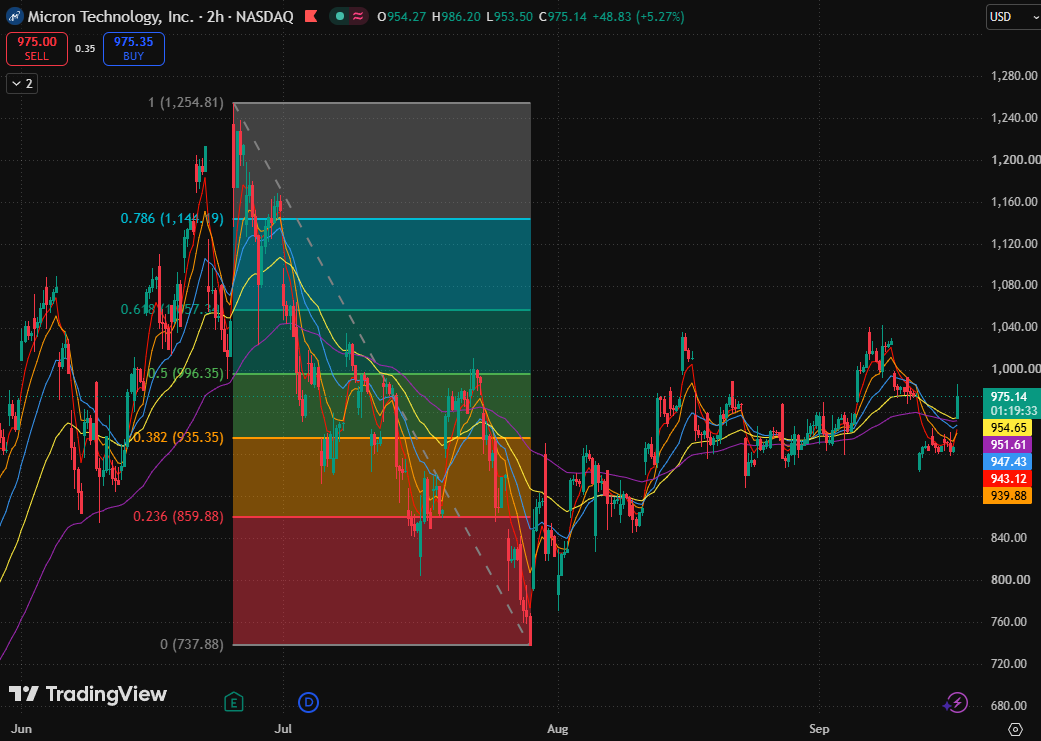The width and height of the screenshot is (1041, 741).
Task: Click the 1,160.00 price axis label
Action: pos(1014,201)
